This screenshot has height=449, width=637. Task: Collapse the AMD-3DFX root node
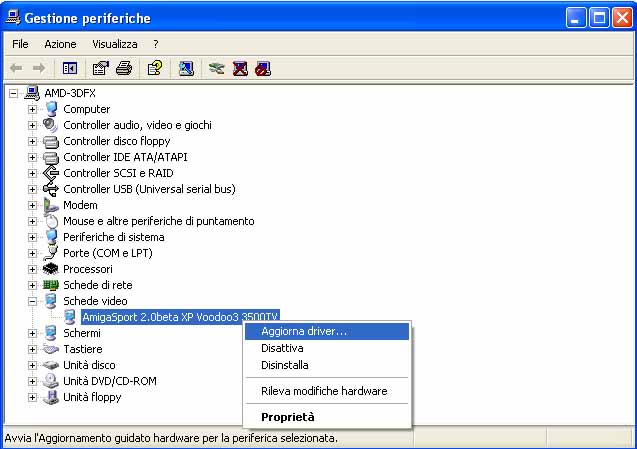[13, 93]
